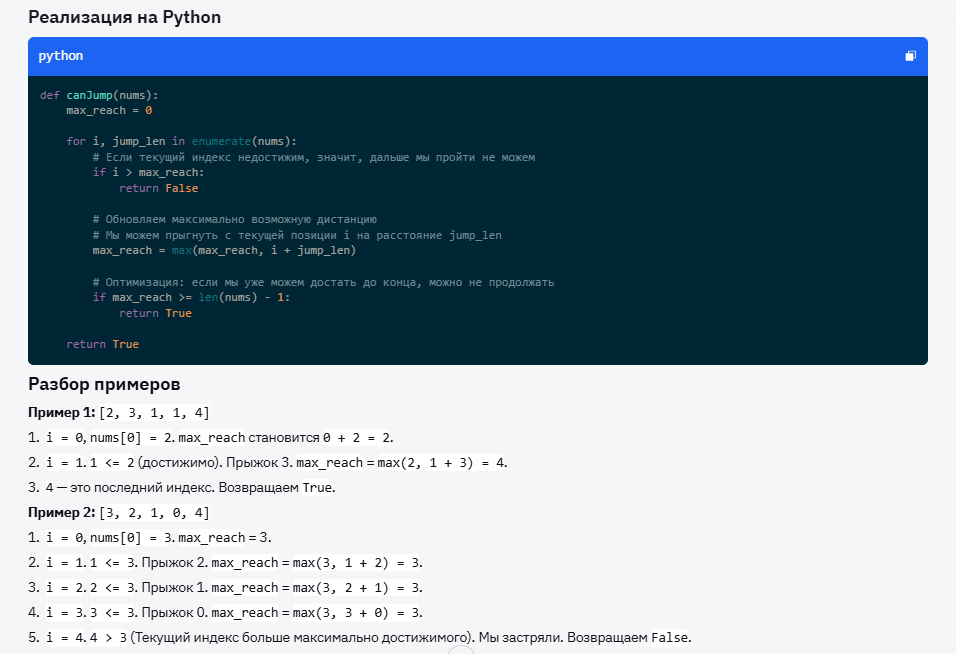Viewport: 956px width, 654px height.
Task: Click the 'Пример 1:' label
Action: tap(61, 413)
